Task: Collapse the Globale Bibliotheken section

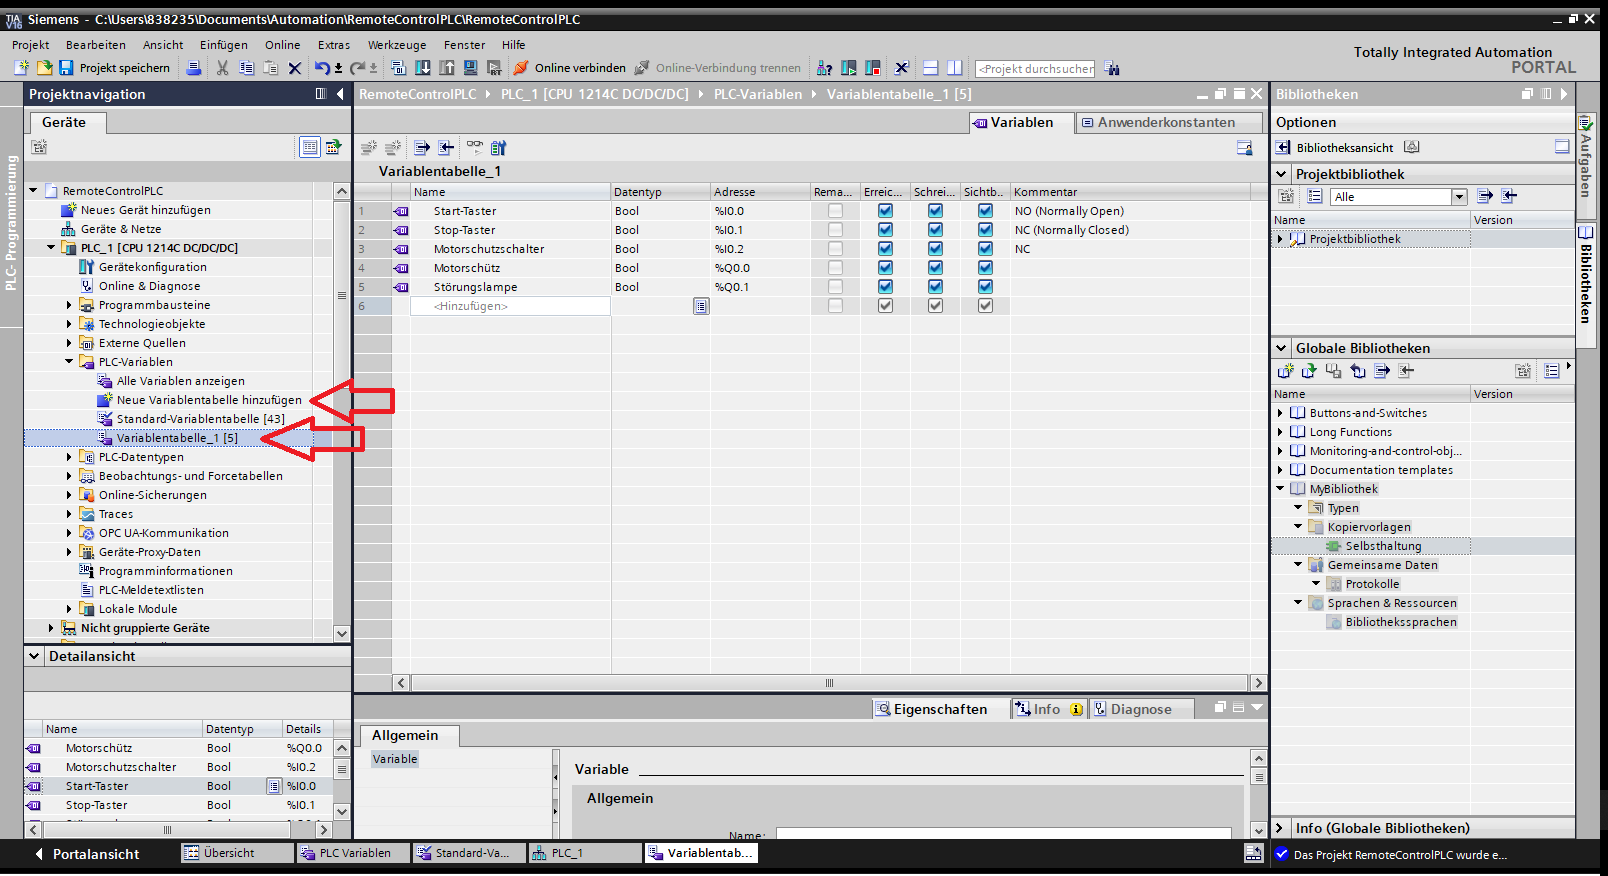Action: click(x=1281, y=348)
